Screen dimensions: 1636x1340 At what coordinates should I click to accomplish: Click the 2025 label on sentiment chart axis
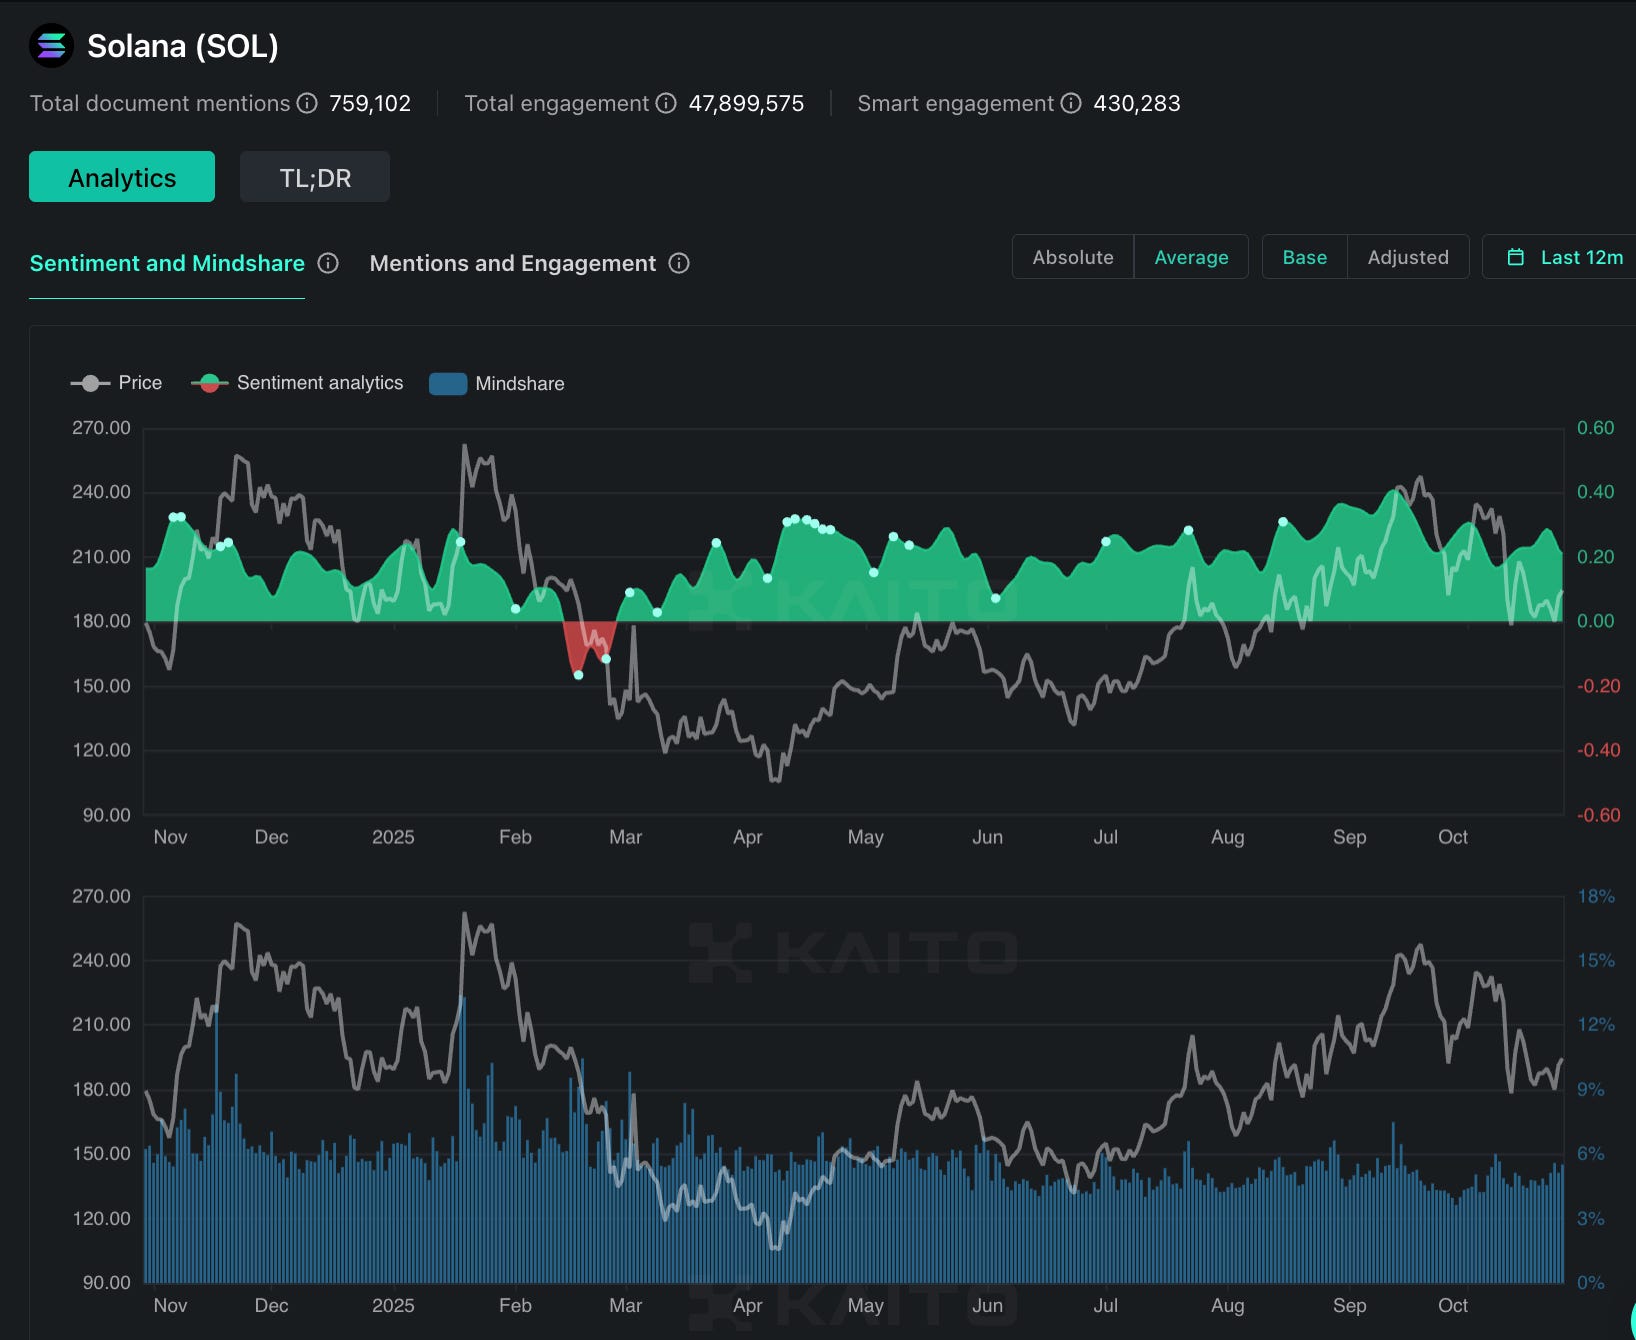pos(393,837)
